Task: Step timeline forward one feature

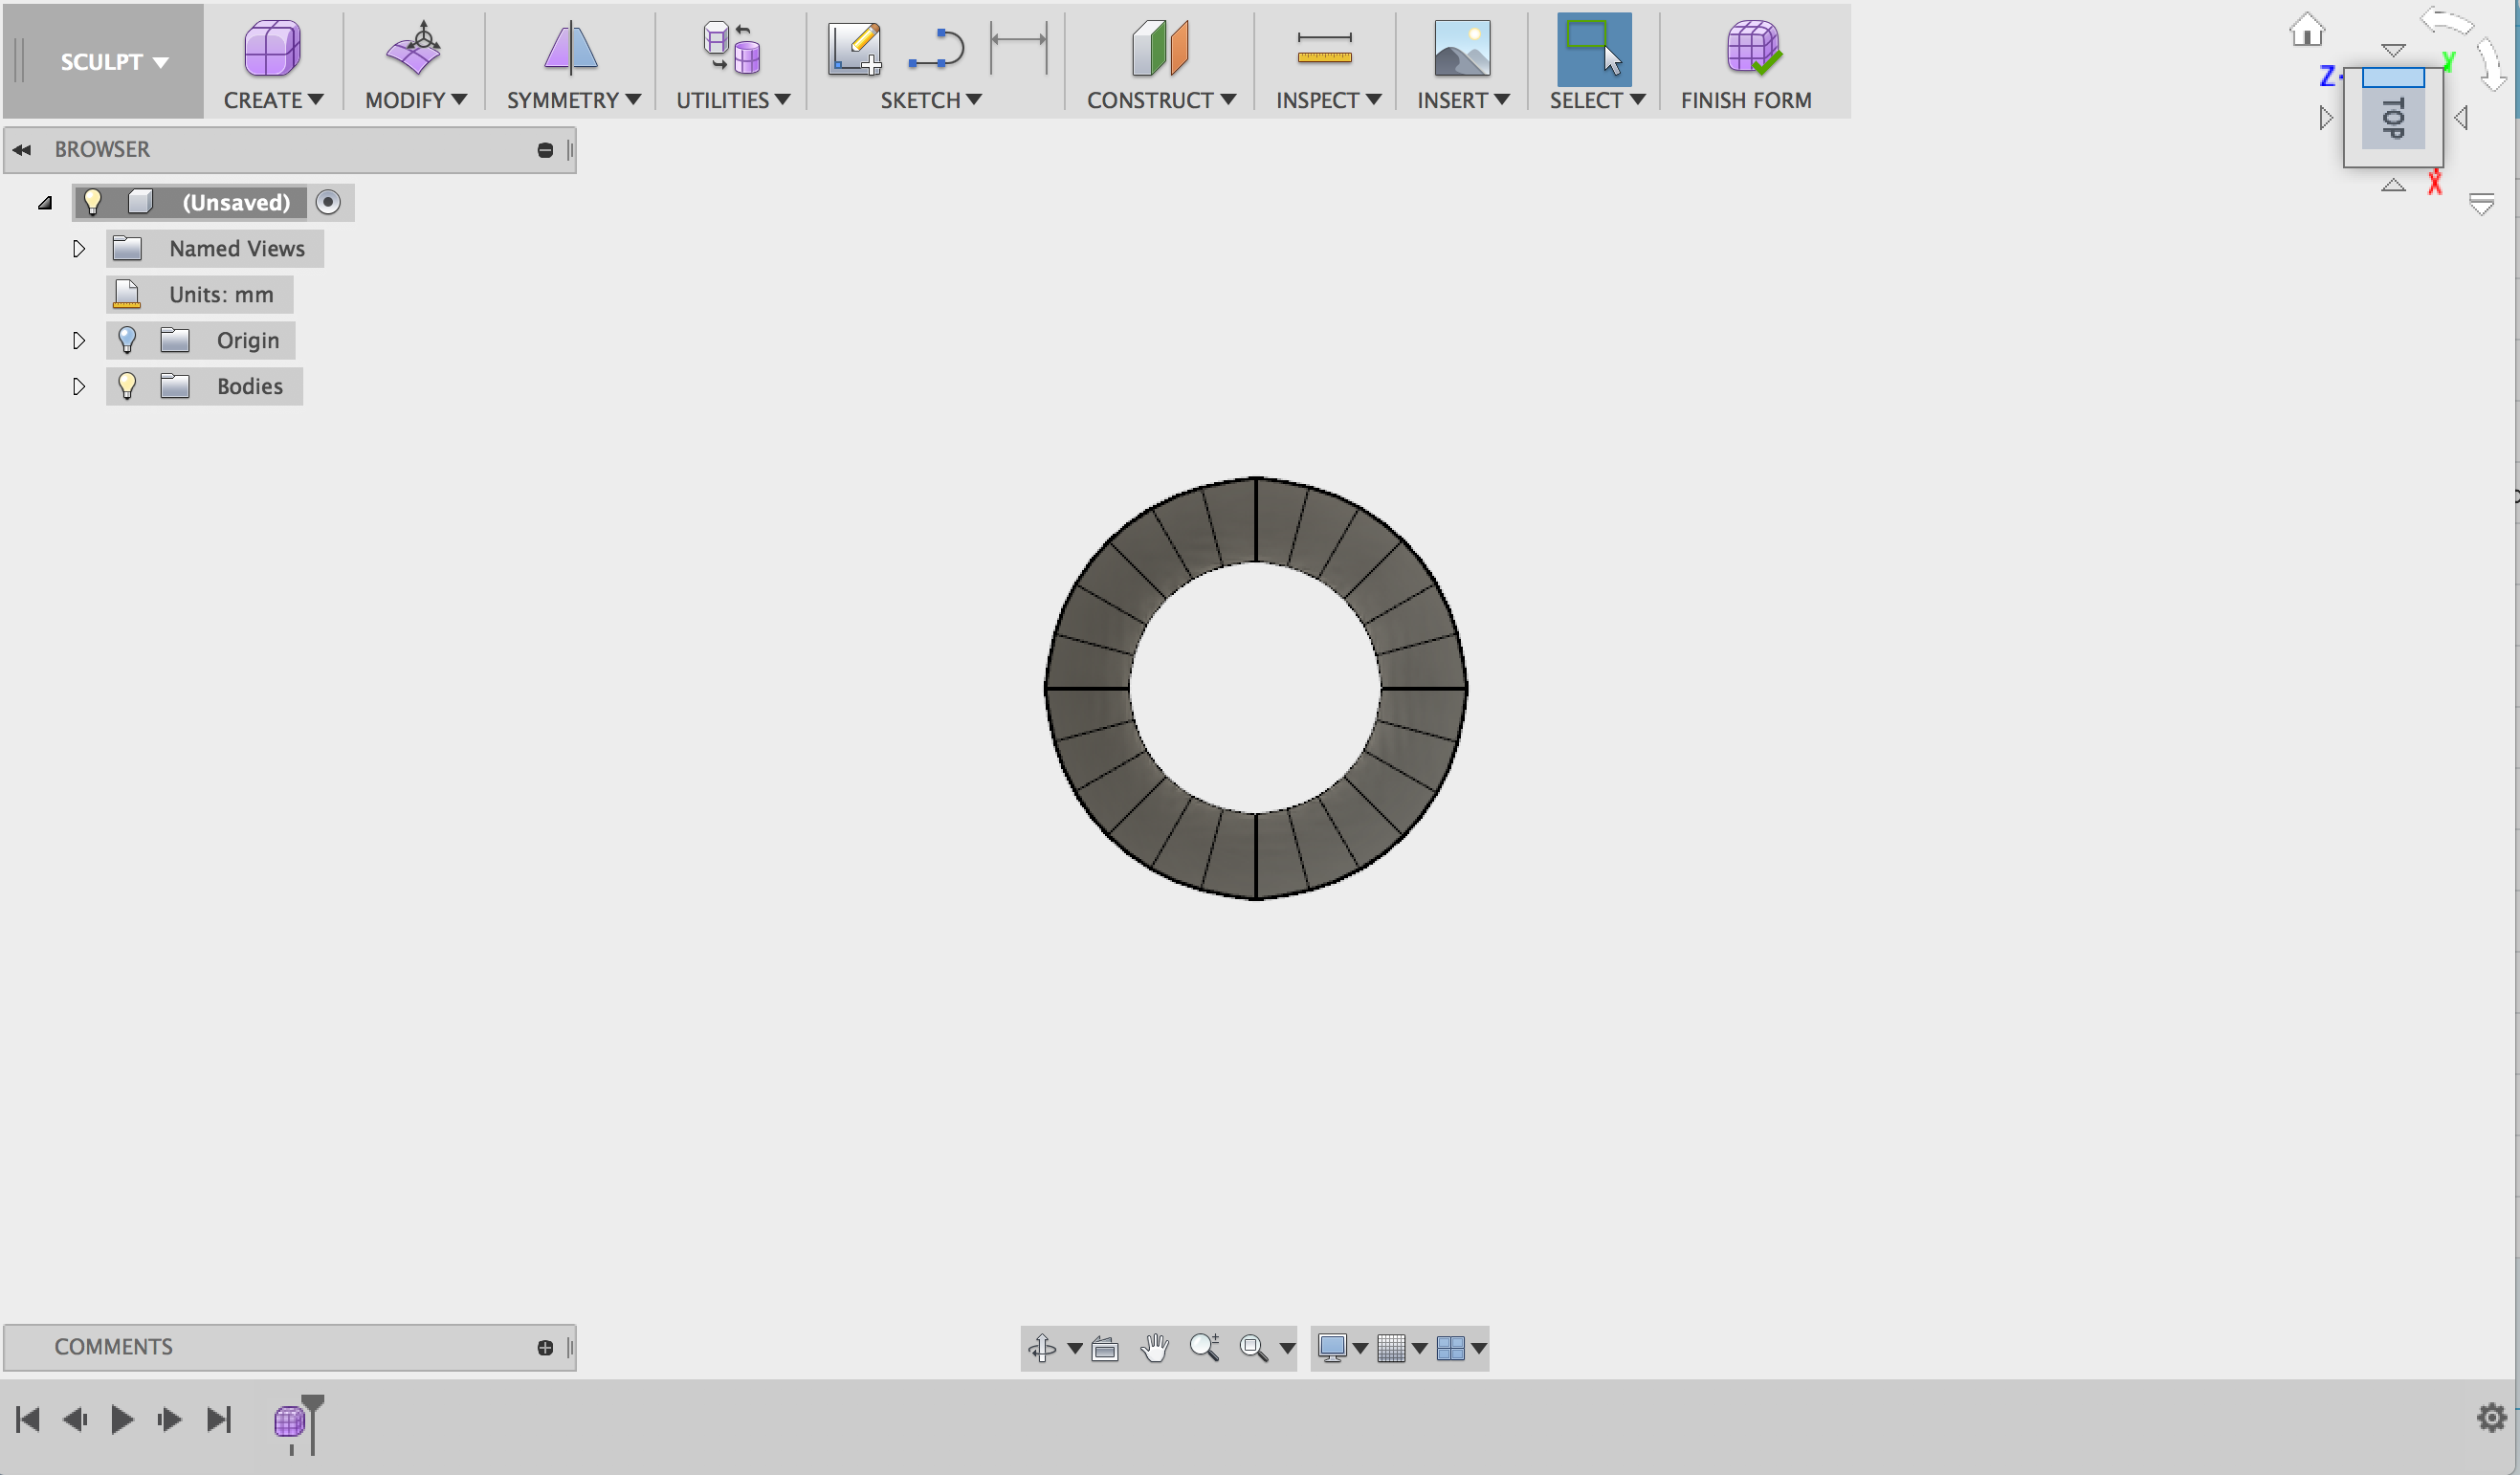Action: (x=169, y=1419)
